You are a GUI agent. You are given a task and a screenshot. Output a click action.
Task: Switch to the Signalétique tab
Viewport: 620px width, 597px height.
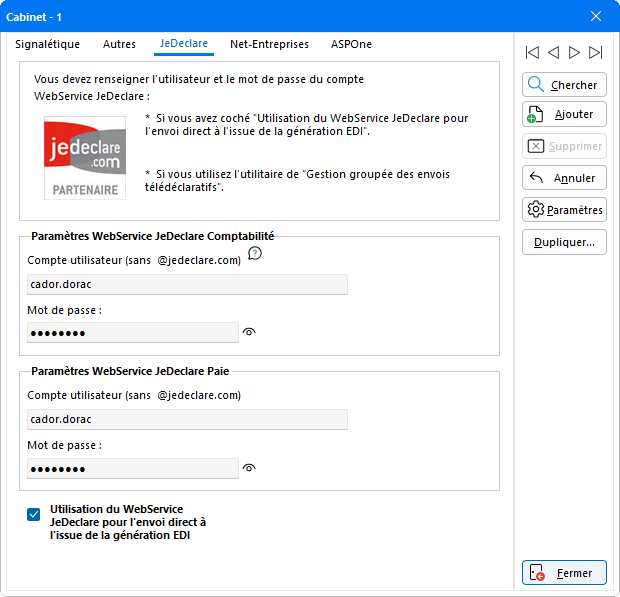(48, 44)
